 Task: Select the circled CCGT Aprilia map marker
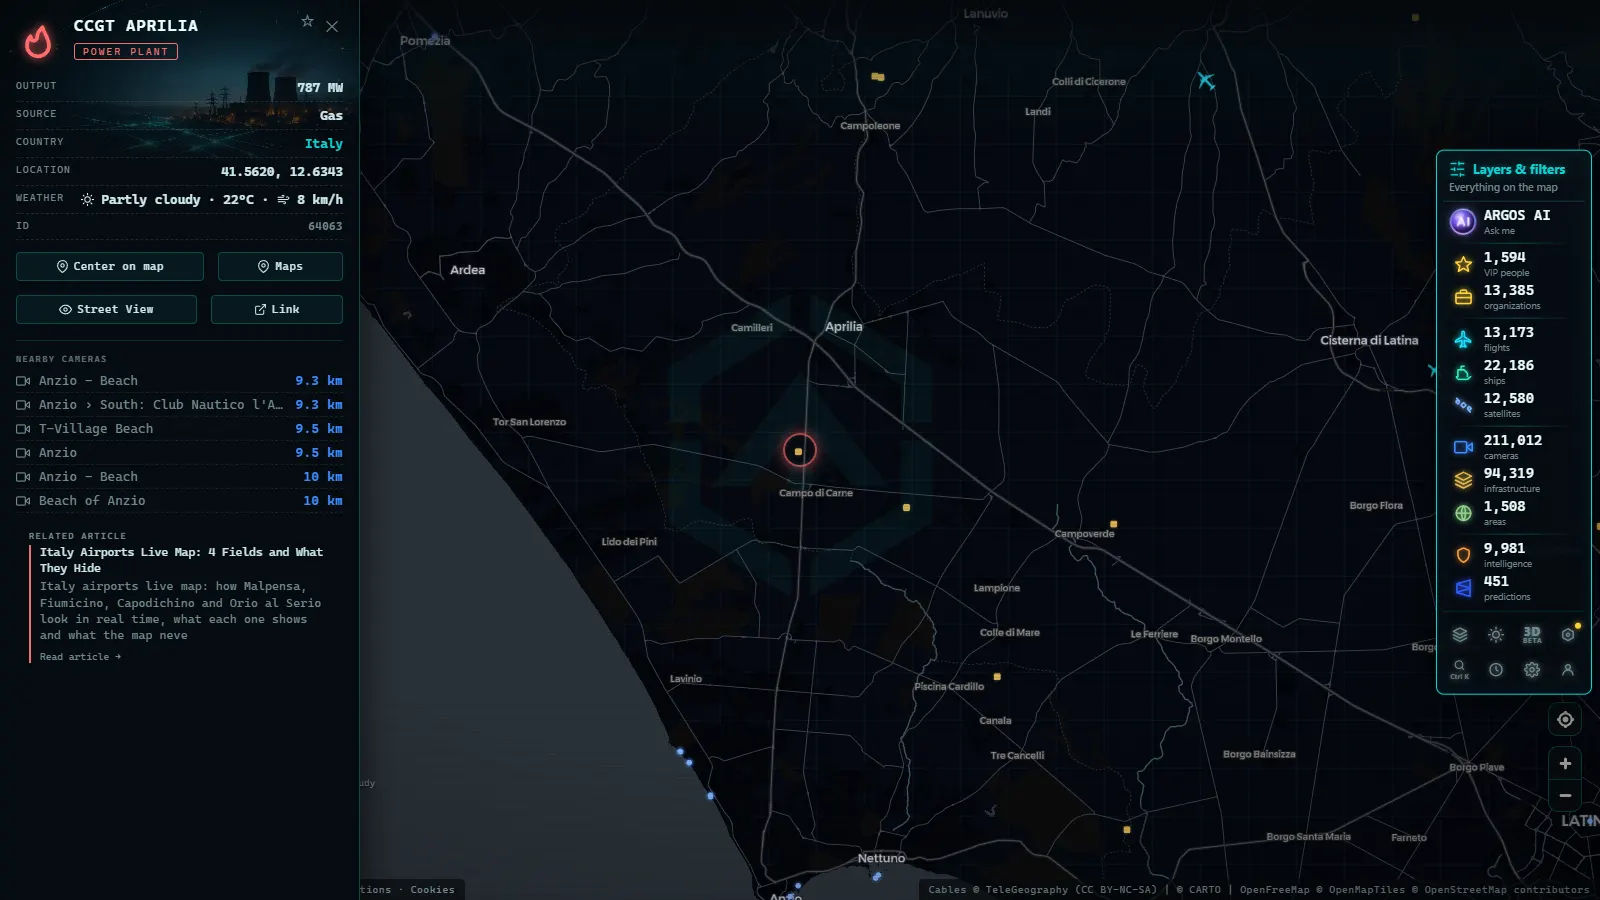(x=799, y=451)
